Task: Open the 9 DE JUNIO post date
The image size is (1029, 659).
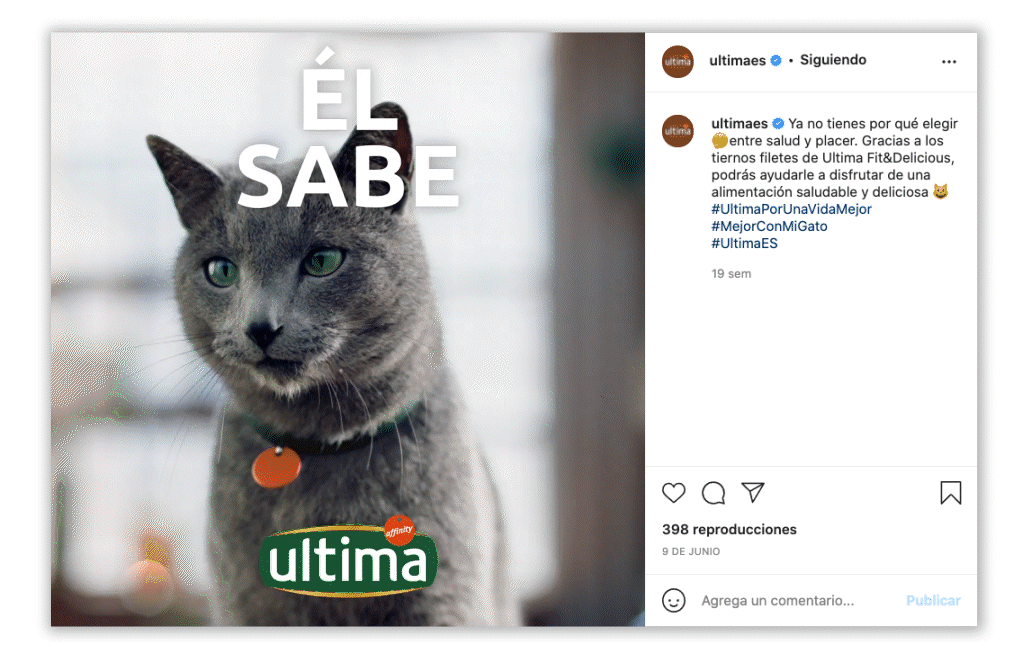Action: (x=691, y=552)
